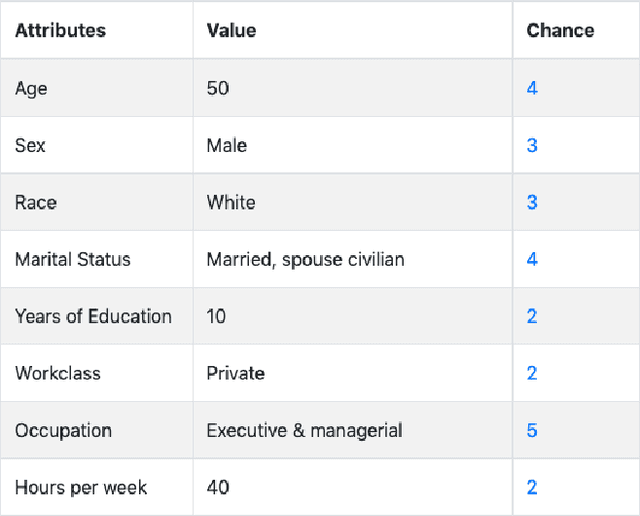This screenshot has height=516, width=640.
Task: Select the White value cell
Action: (x=231, y=202)
